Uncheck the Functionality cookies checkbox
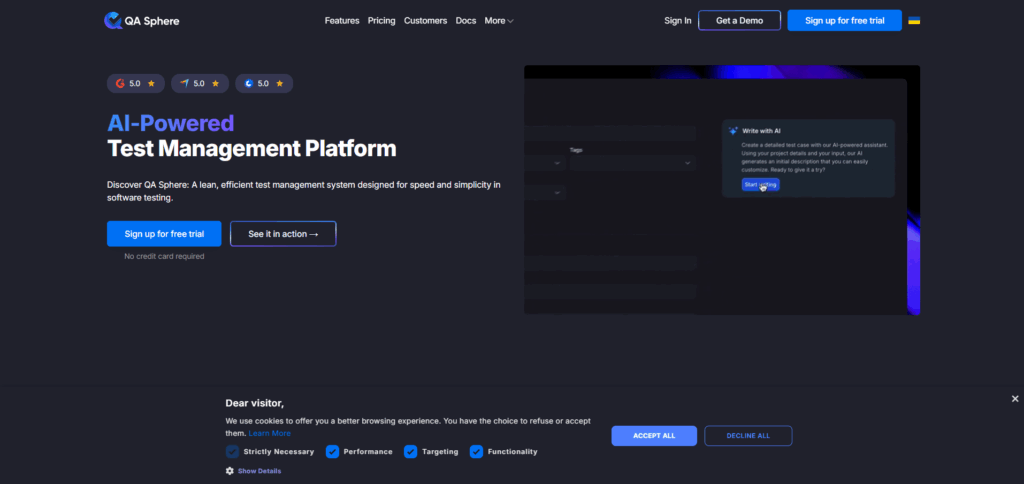 [x=476, y=451]
